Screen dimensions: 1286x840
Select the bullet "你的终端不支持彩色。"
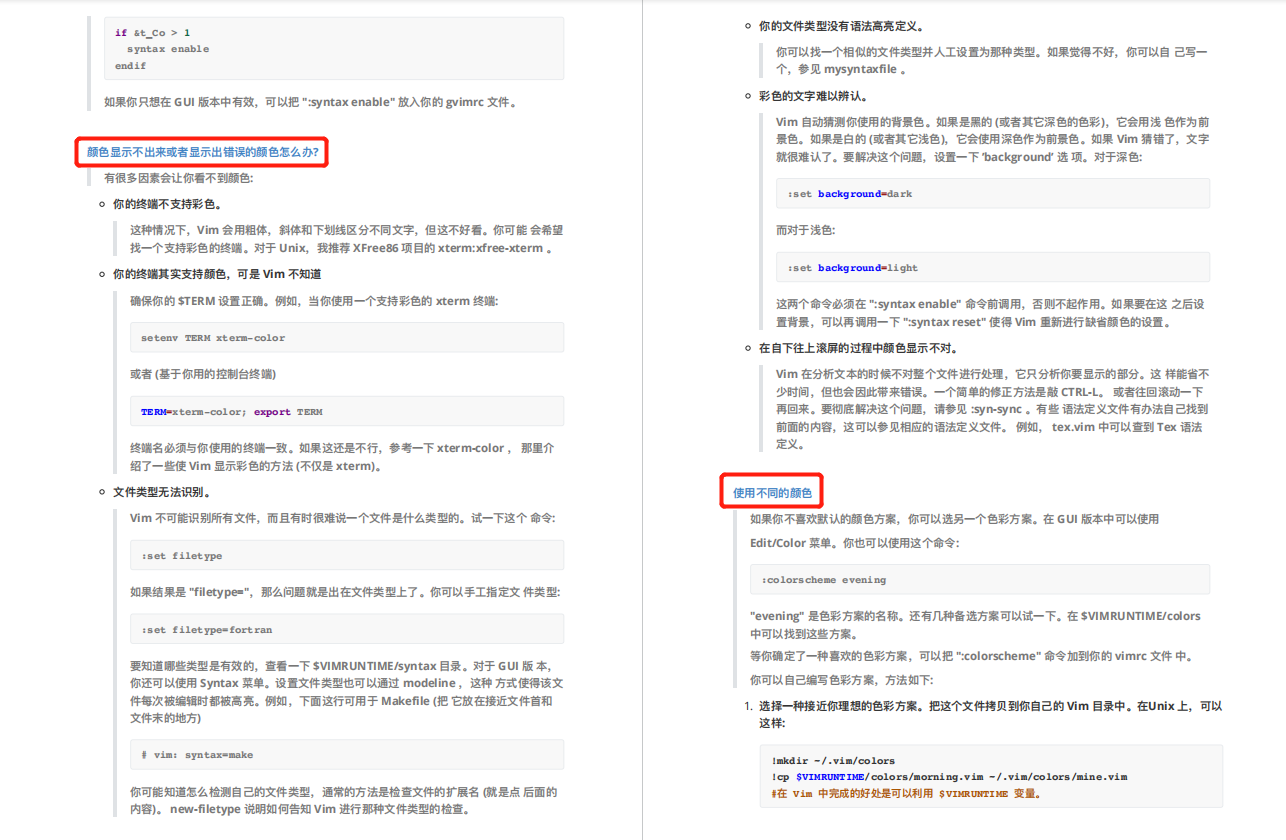[x=168, y=204]
